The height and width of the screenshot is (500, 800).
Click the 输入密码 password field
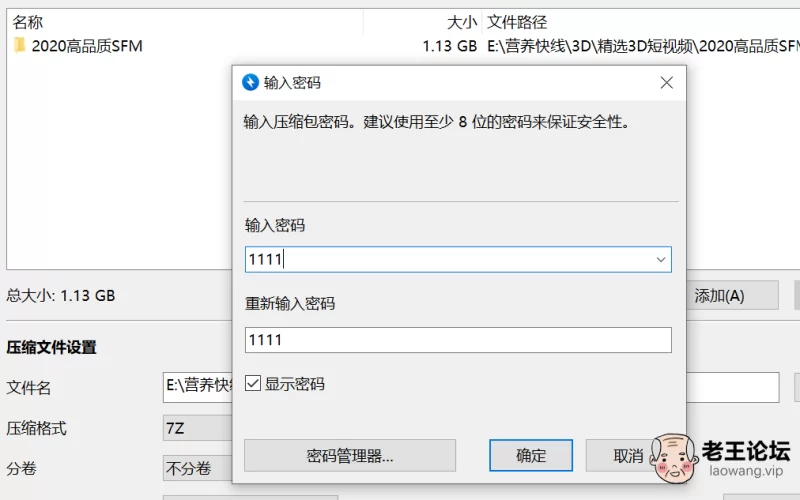tap(458, 260)
